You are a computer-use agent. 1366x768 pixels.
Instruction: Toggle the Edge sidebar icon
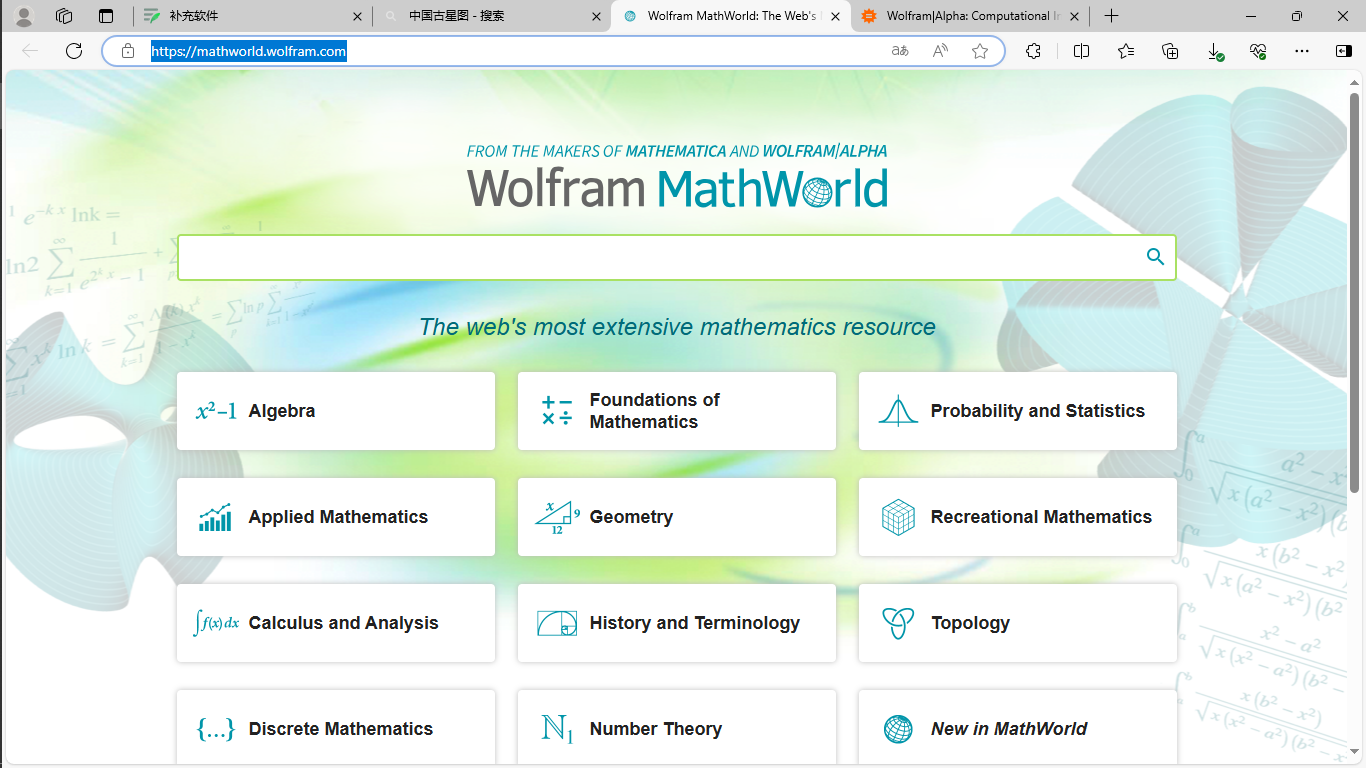pos(1344,51)
